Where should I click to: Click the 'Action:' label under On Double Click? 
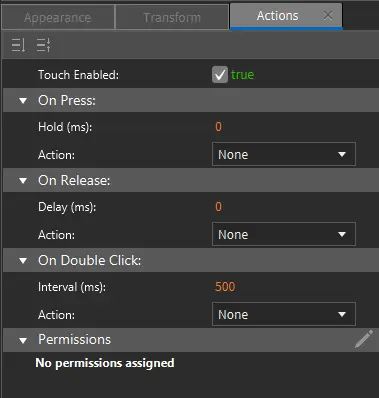(x=56, y=315)
